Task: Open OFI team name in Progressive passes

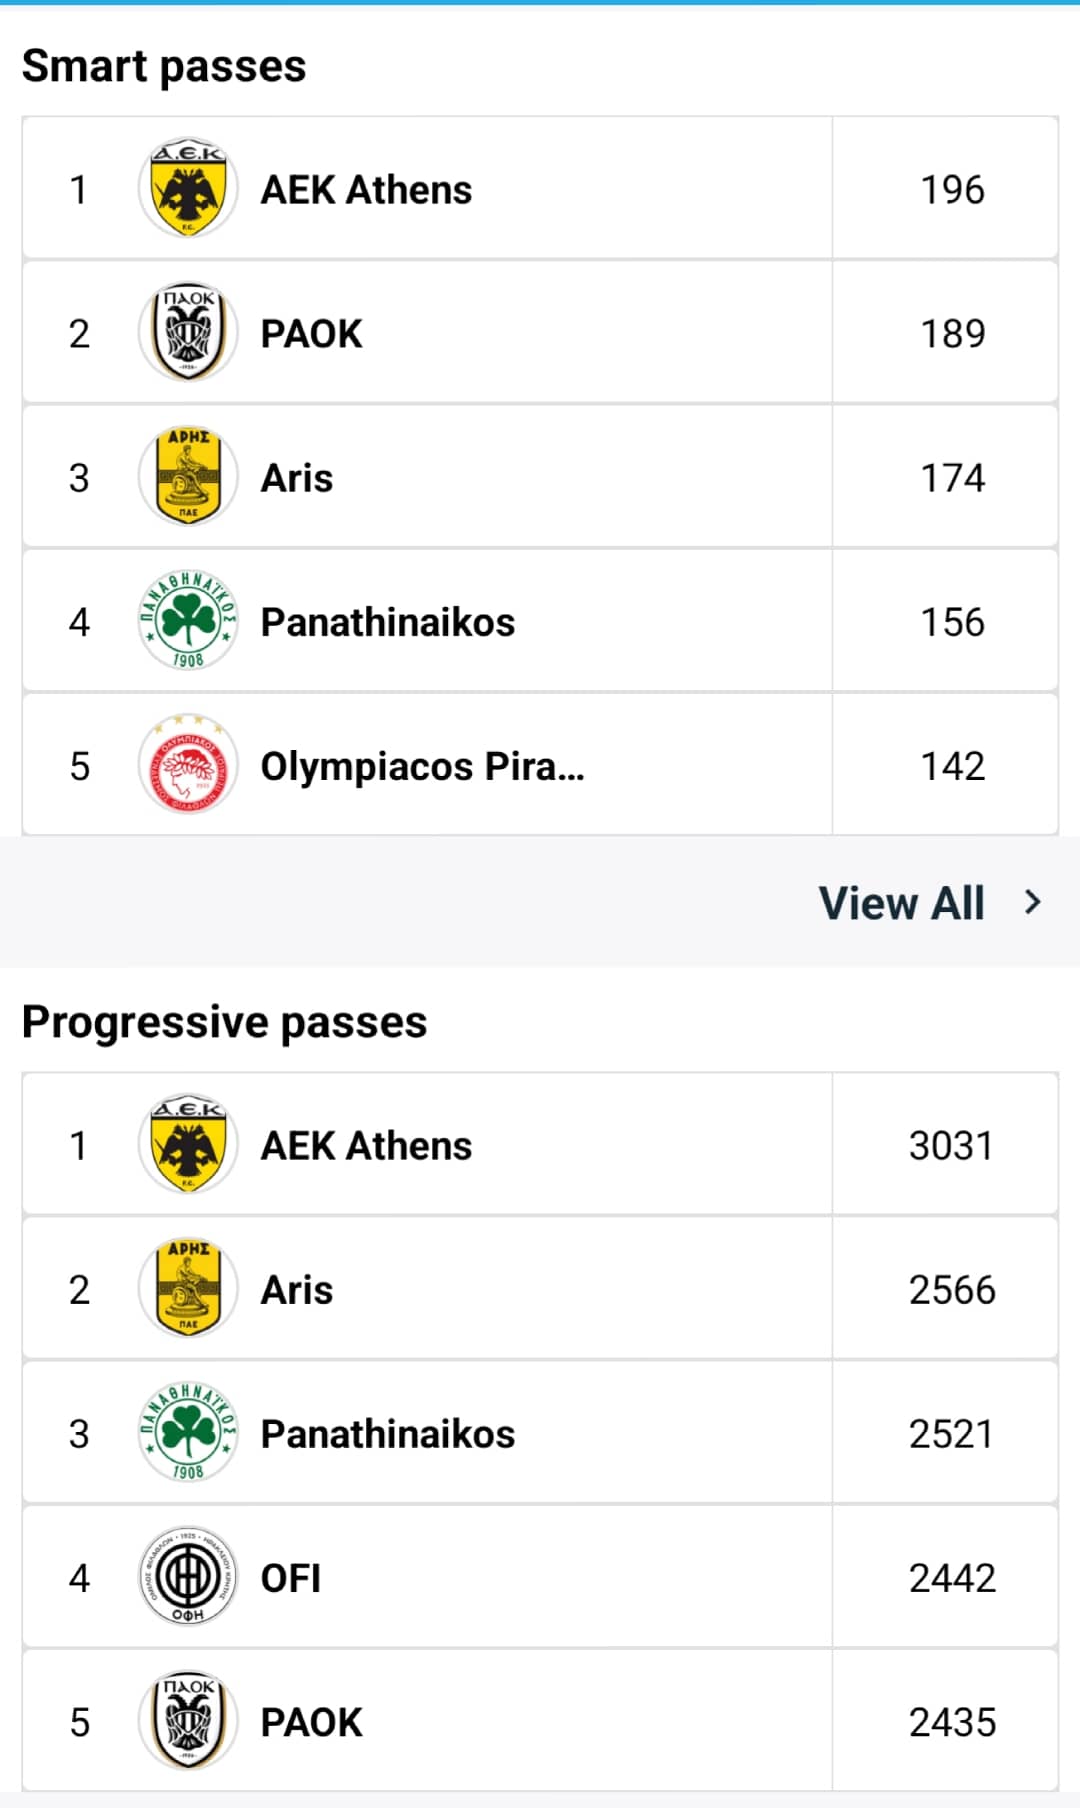Action: coord(291,1578)
